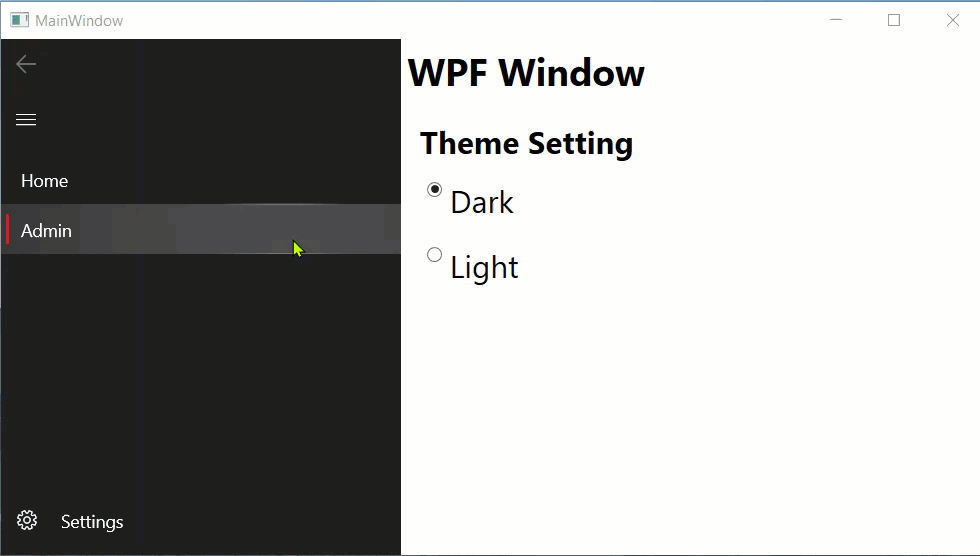Maximize the MainWindow window
The height and width of the screenshot is (556, 980).
tap(894, 20)
